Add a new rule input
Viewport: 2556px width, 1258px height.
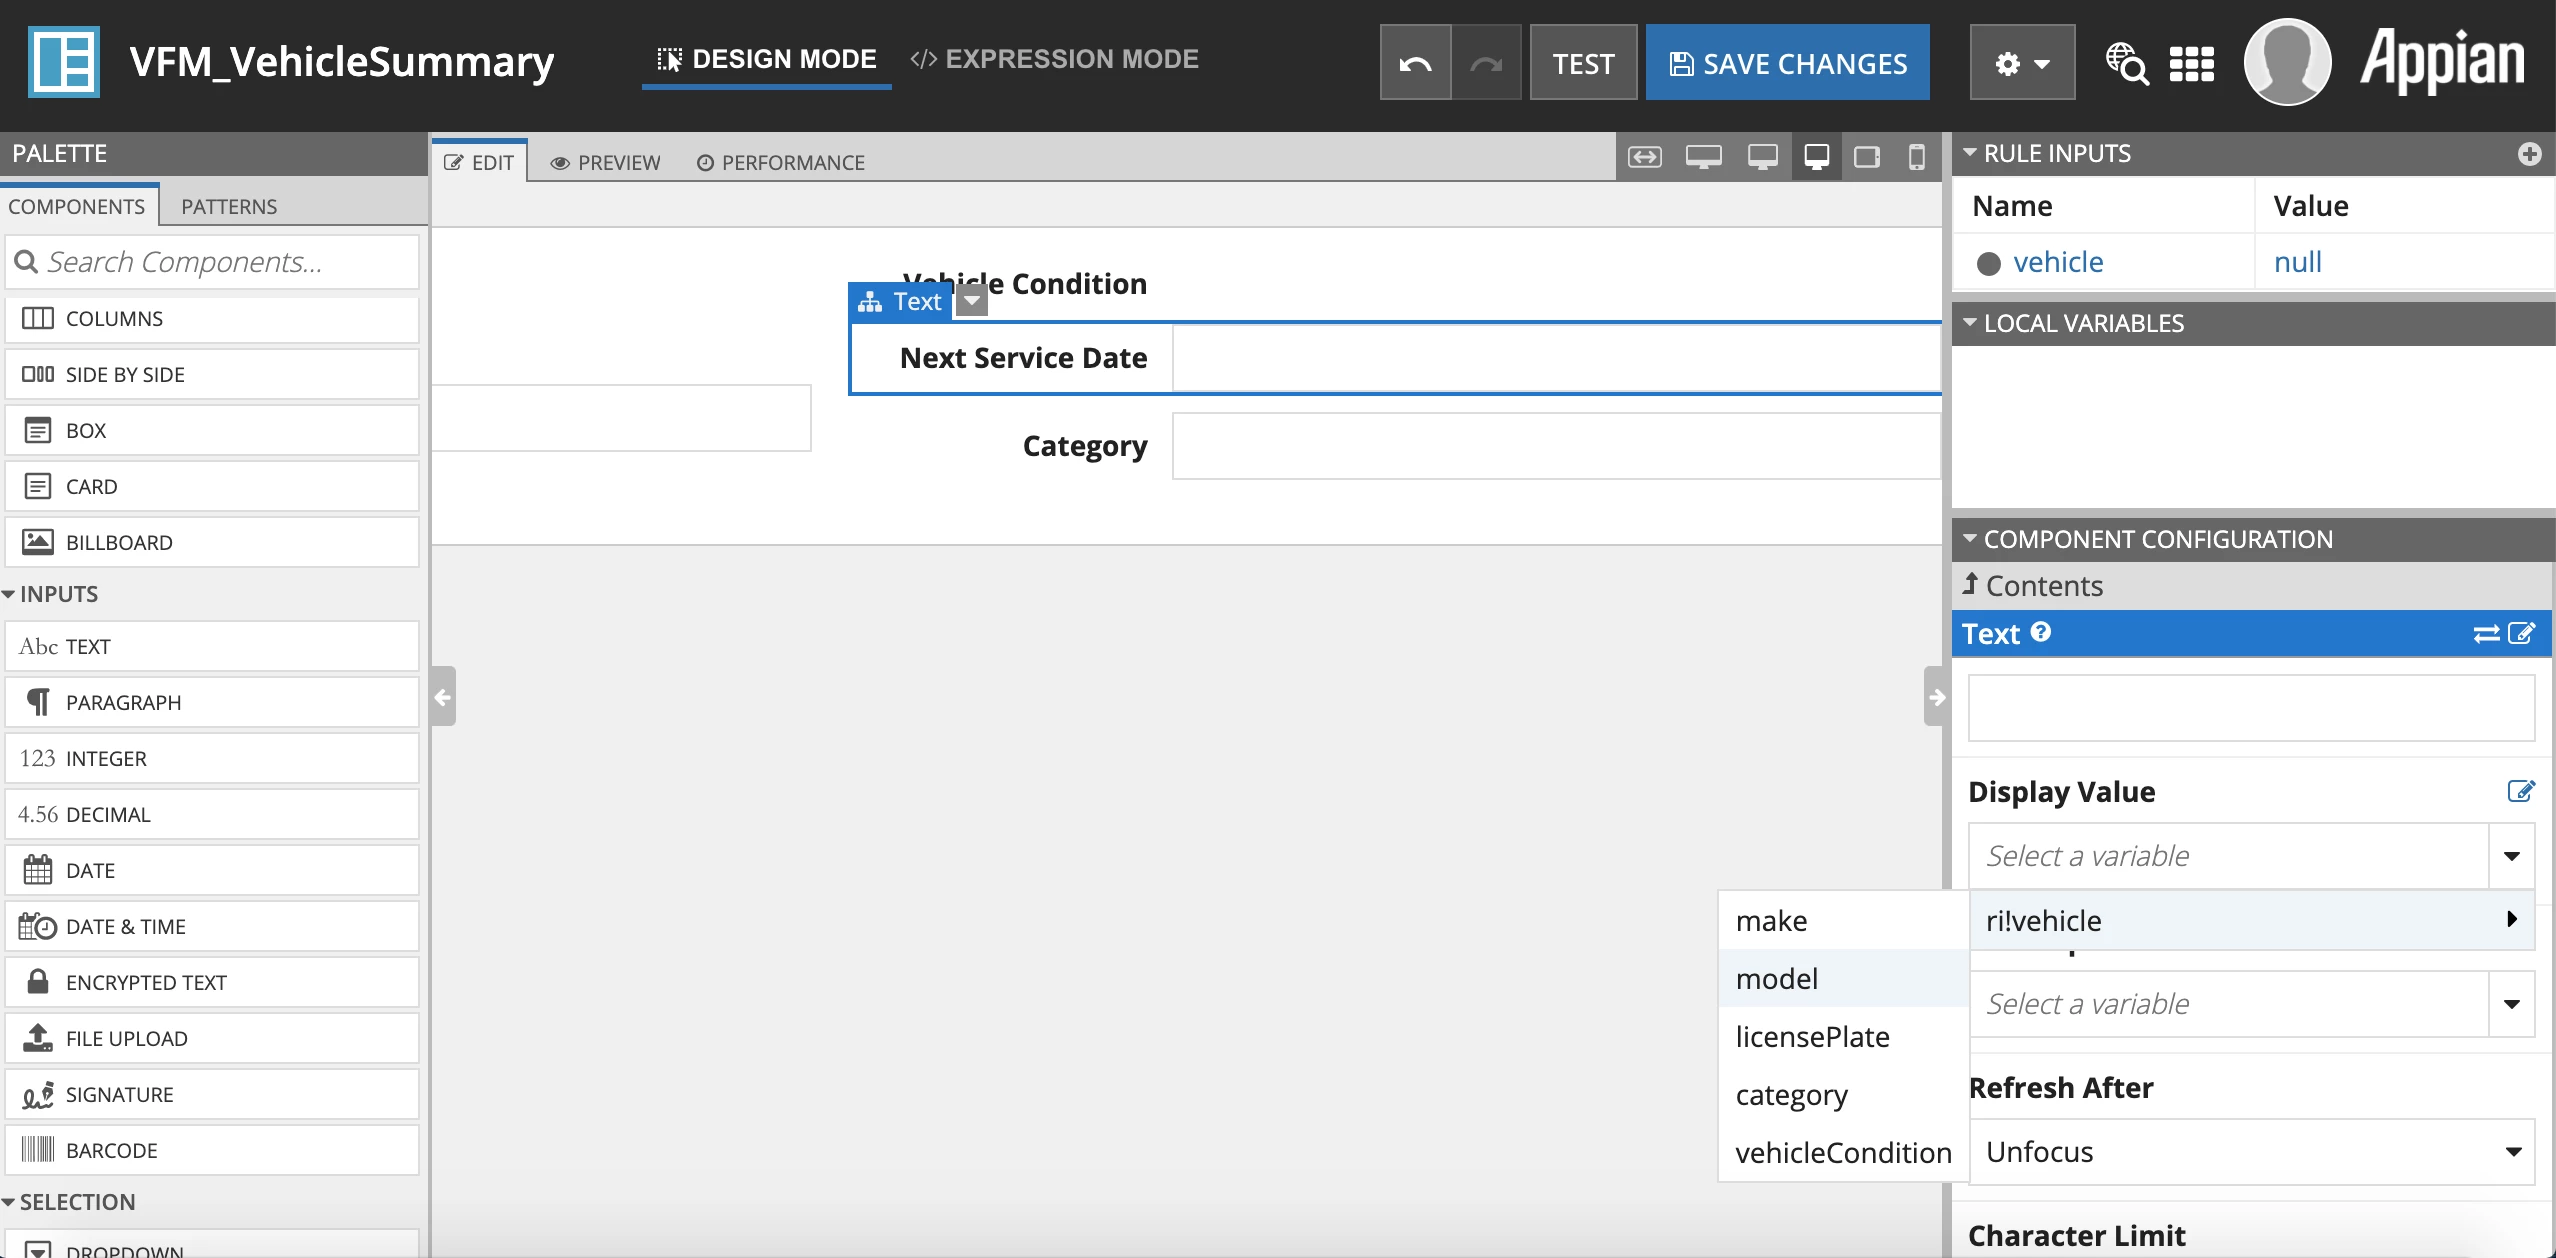(x=2529, y=154)
